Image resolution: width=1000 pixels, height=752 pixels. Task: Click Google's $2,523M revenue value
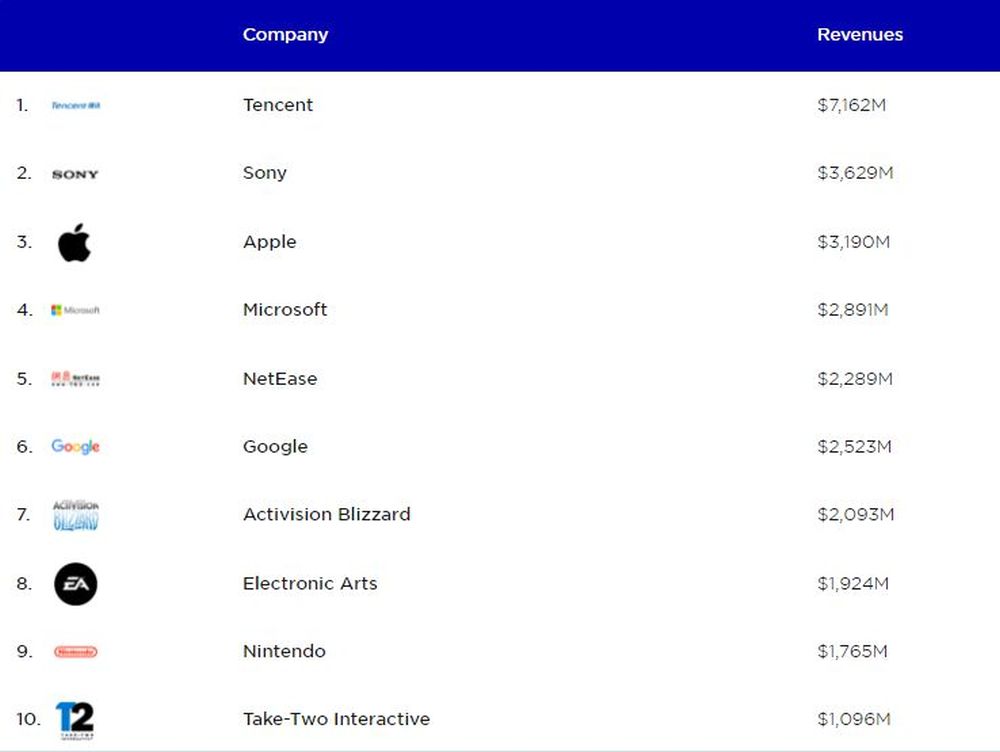[854, 446]
